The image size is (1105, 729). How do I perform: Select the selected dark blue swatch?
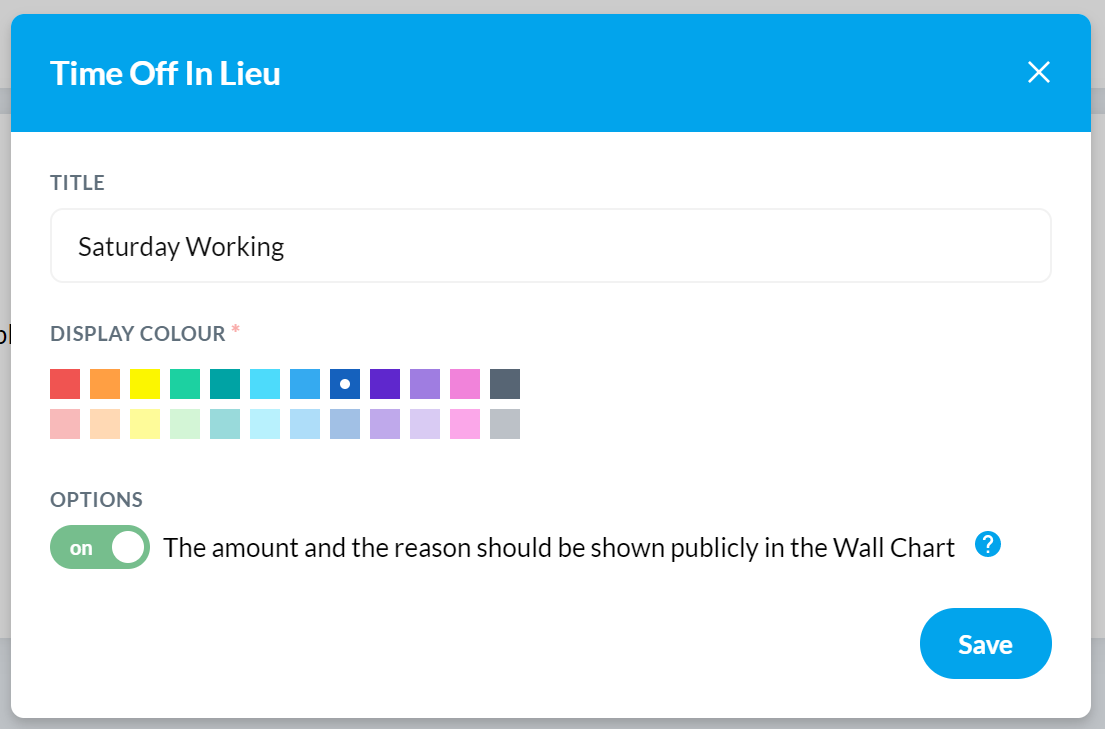345,384
